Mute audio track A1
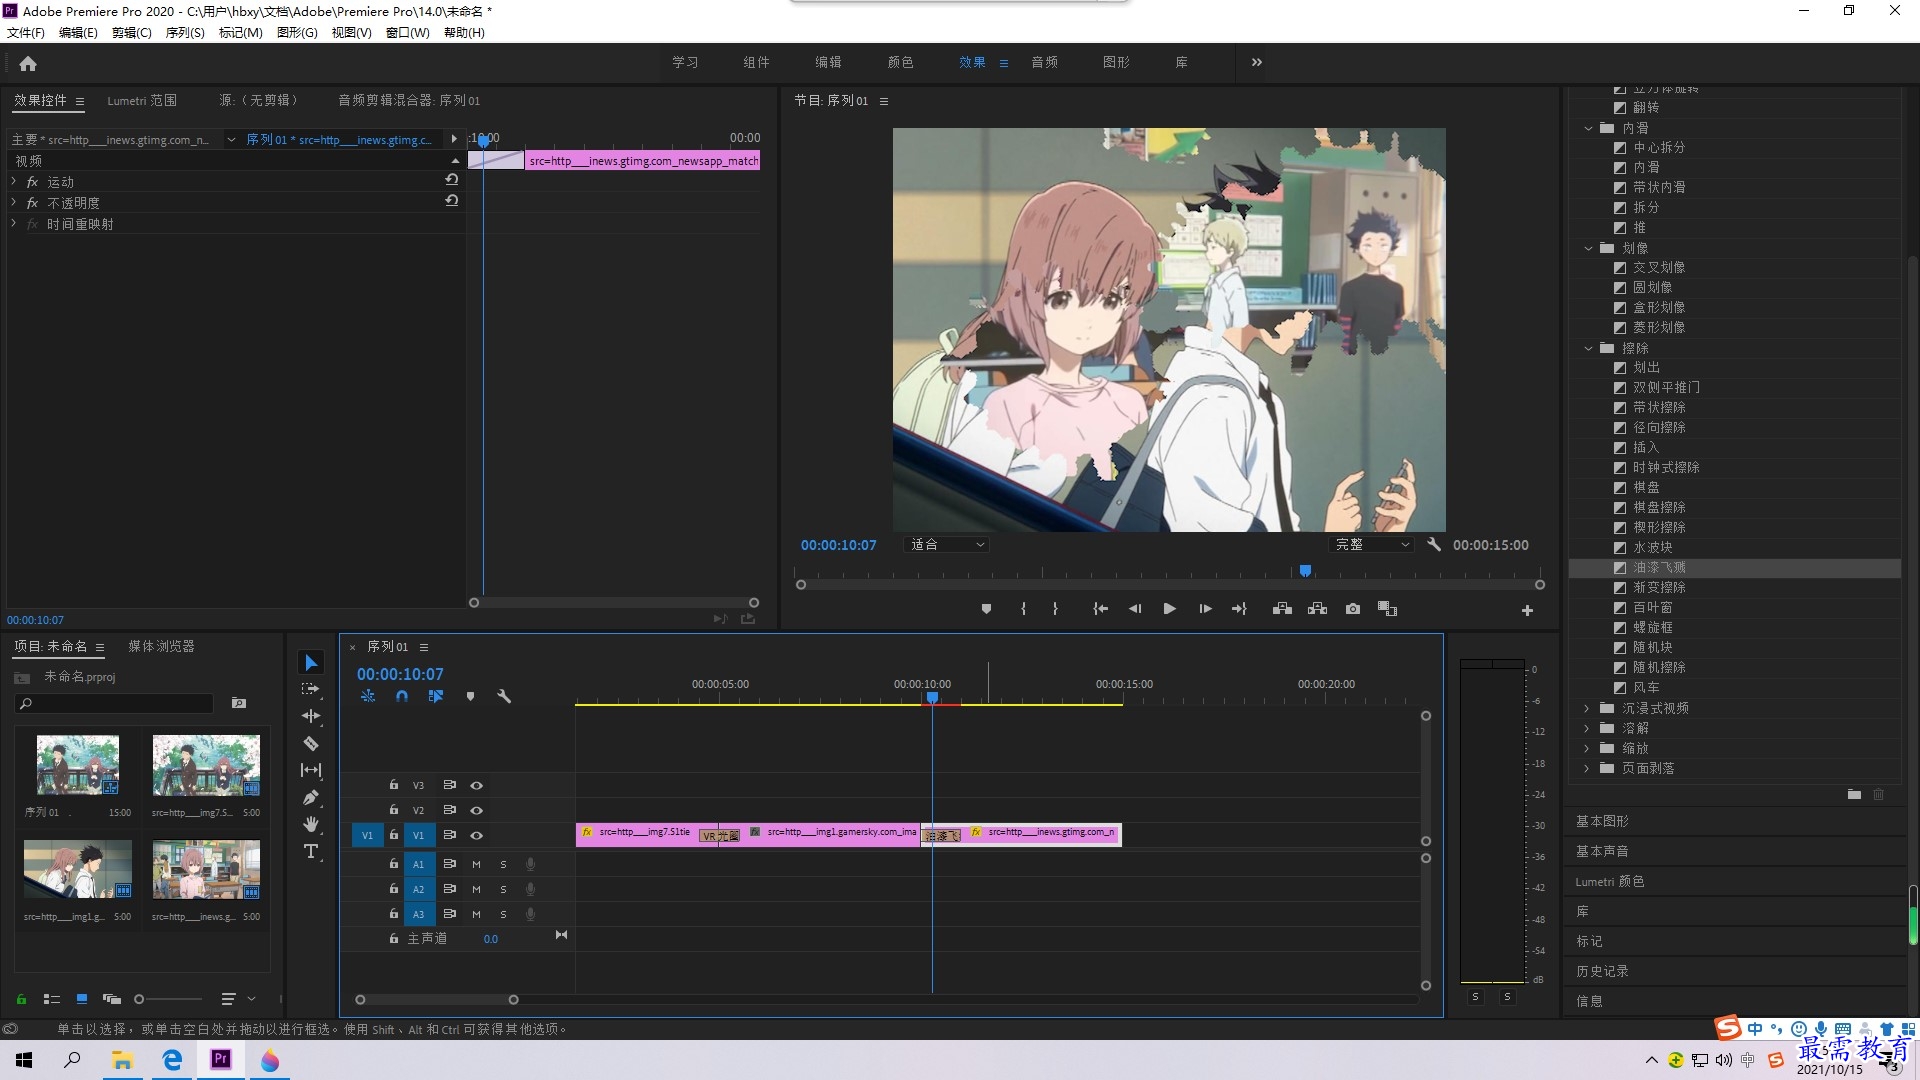1920x1080 pixels. pyautogui.click(x=476, y=864)
